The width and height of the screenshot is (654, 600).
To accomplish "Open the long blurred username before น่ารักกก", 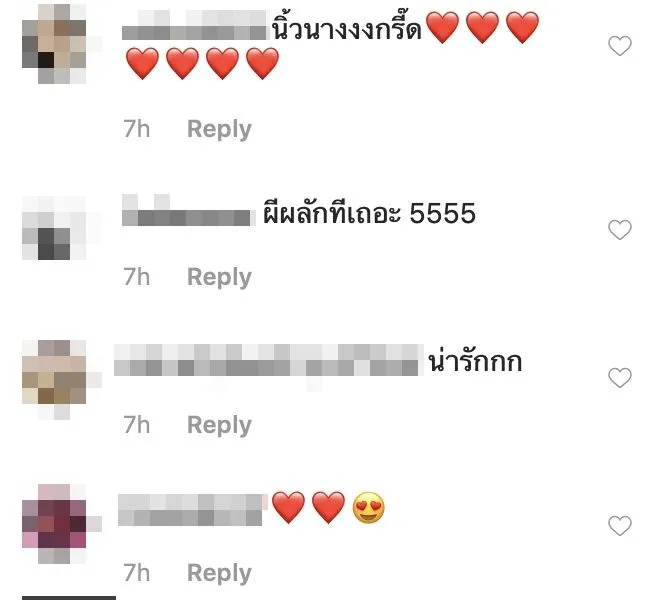I will [x=269, y=360].
